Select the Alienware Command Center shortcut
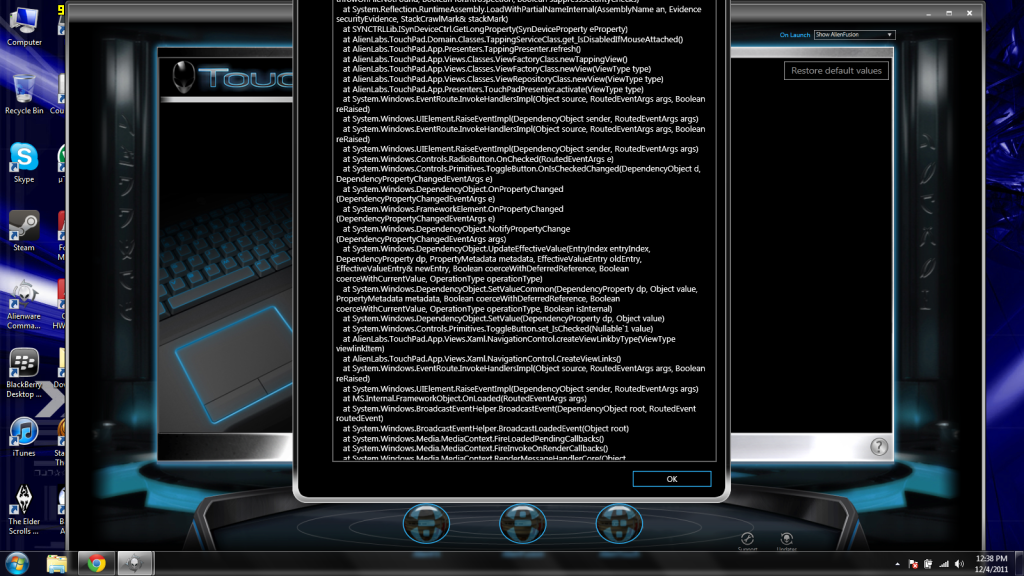 point(24,305)
